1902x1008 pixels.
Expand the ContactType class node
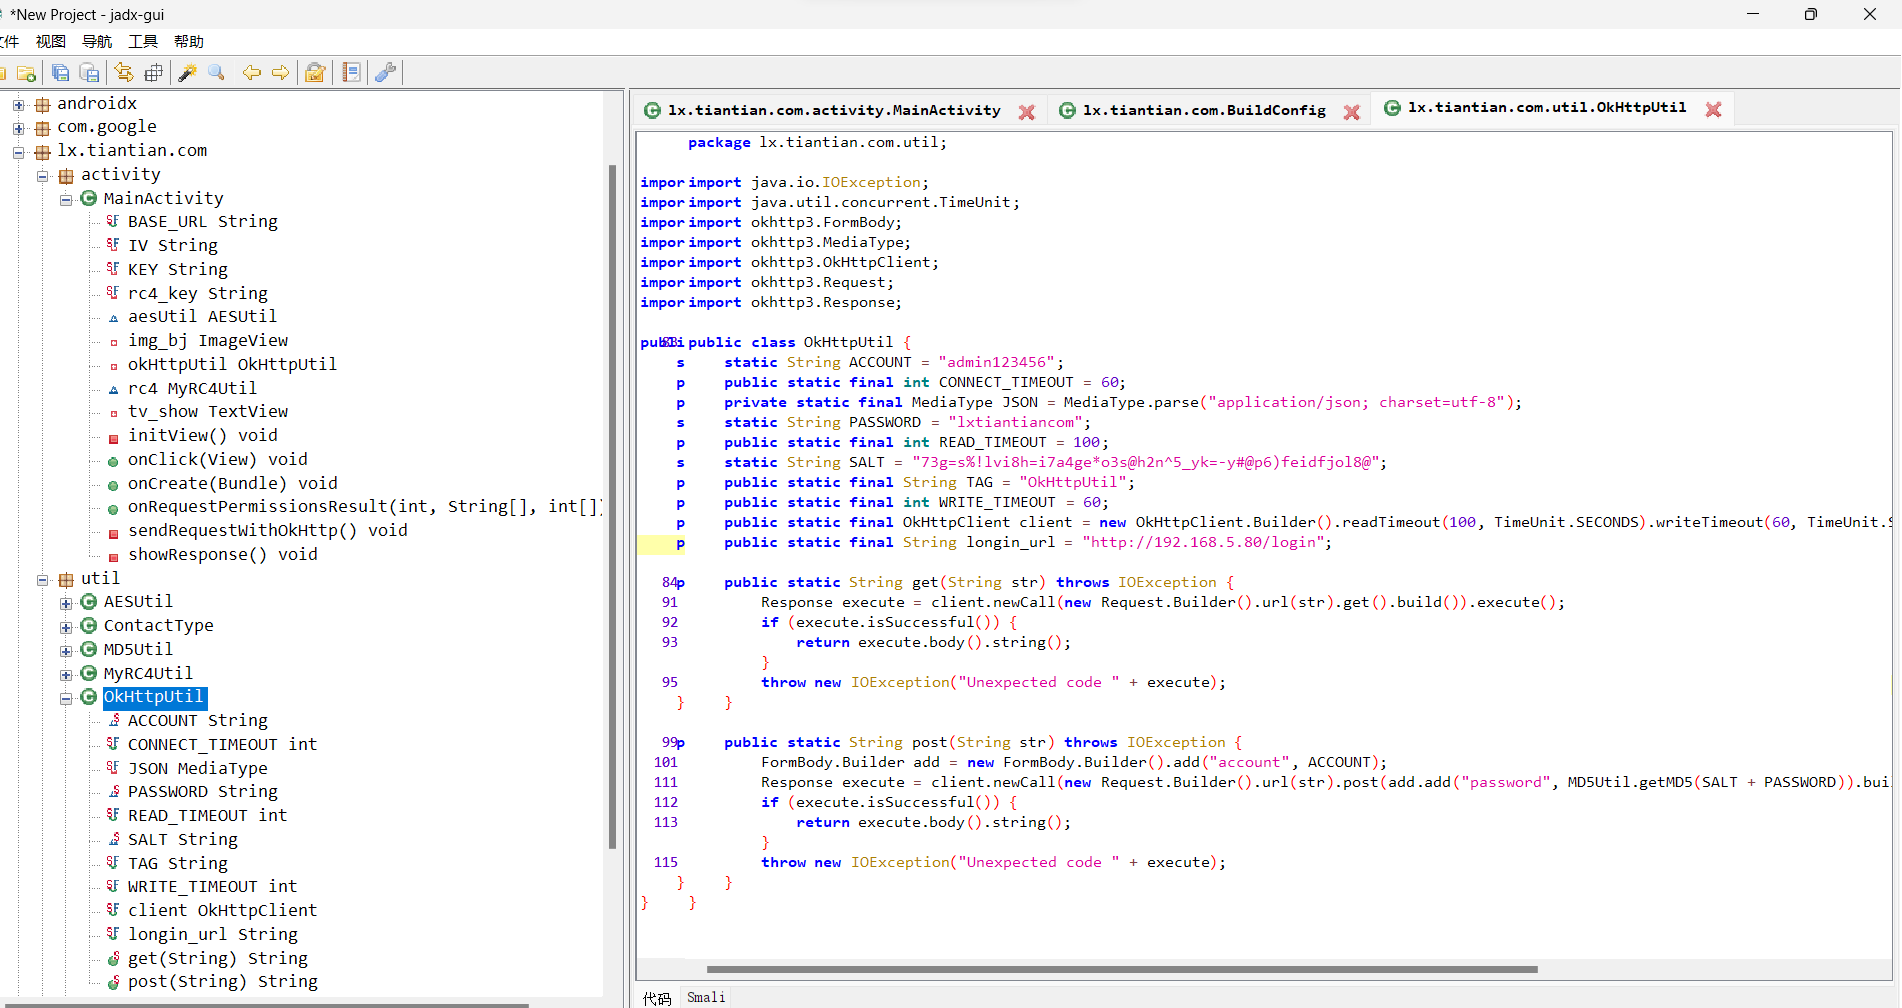66,627
